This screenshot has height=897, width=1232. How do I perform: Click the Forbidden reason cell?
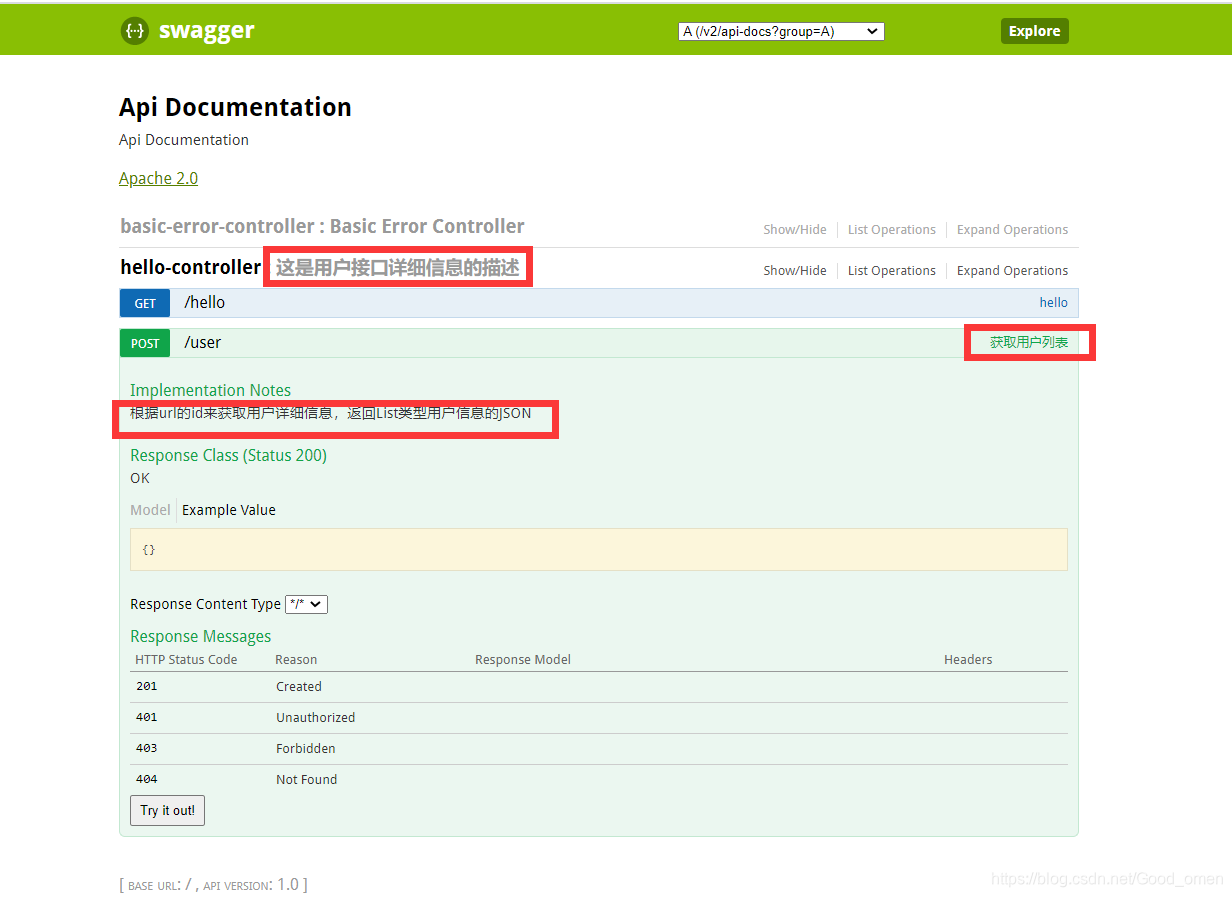306,748
